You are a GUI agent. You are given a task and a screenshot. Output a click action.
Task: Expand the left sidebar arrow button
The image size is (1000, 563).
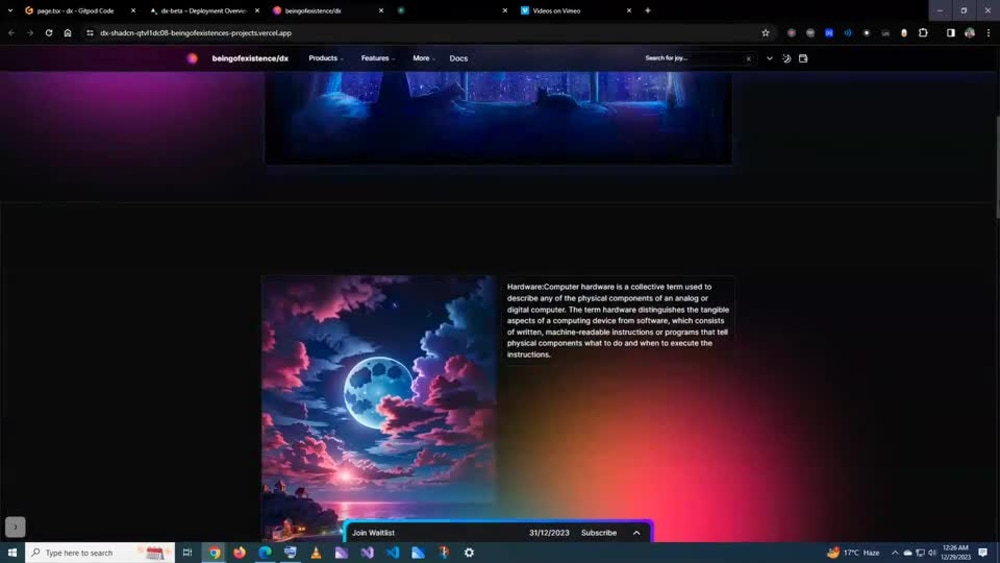[x=15, y=527]
